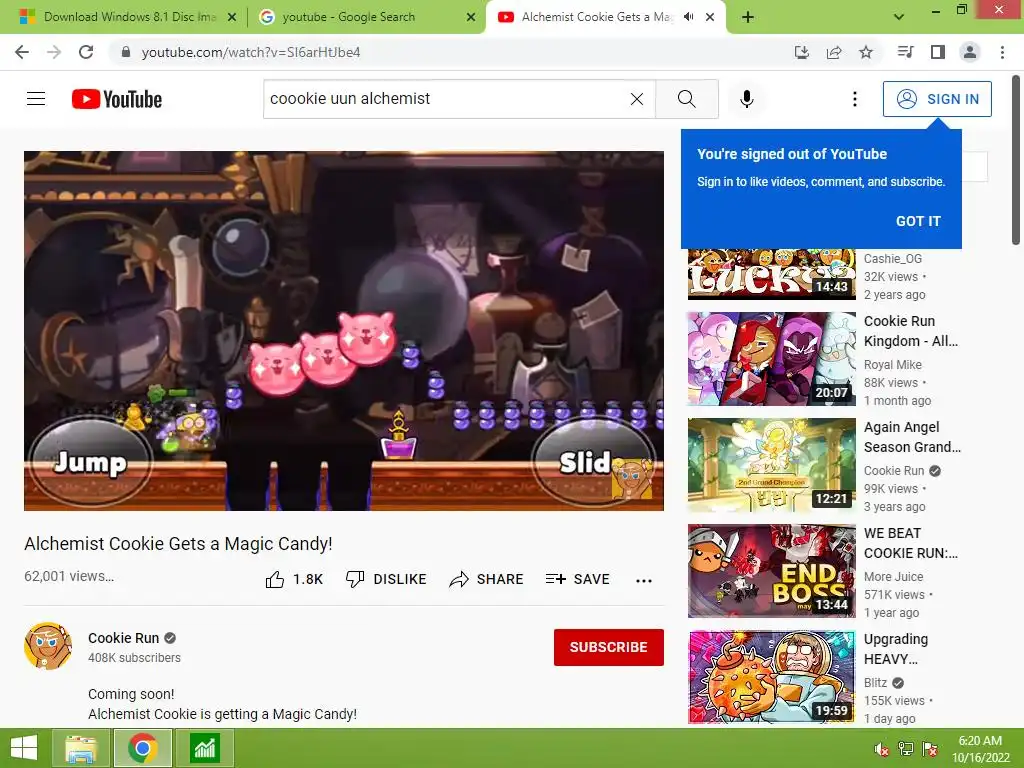This screenshot has height=768, width=1024.
Task: Click Chrome icon in taskbar
Action: (142, 748)
